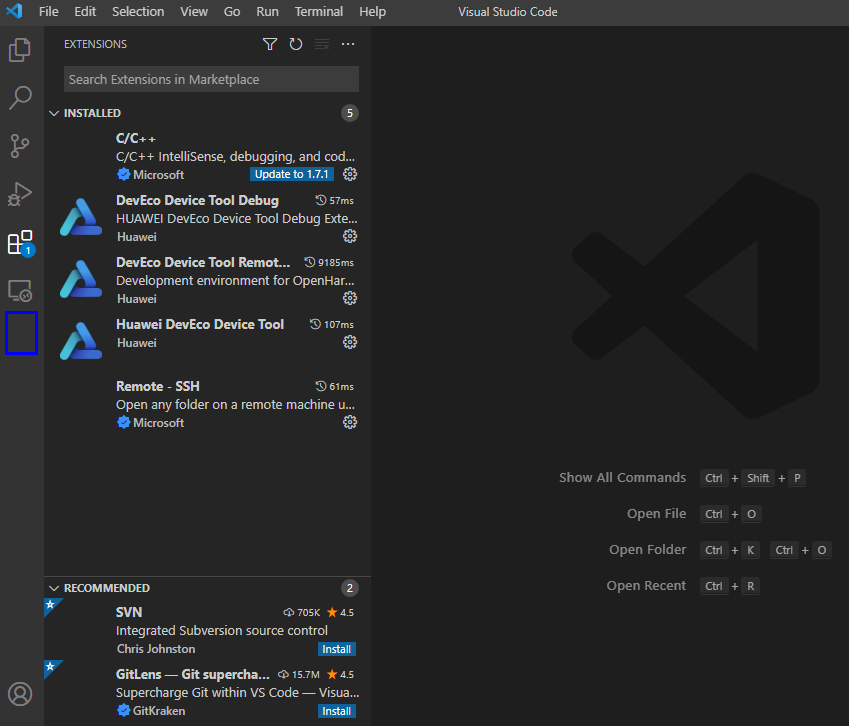Filter extensions with the funnel icon

270,44
